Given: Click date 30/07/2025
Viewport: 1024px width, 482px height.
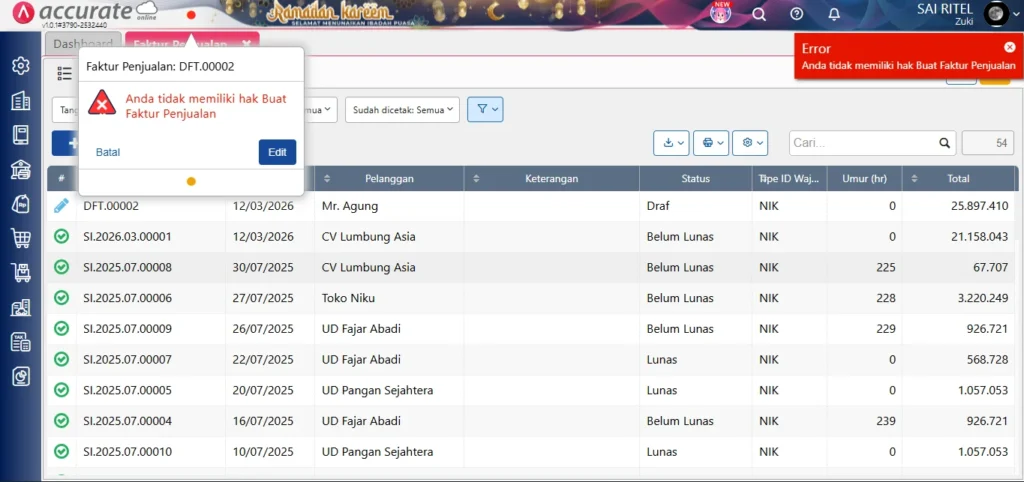Looking at the screenshot, I should [x=263, y=267].
